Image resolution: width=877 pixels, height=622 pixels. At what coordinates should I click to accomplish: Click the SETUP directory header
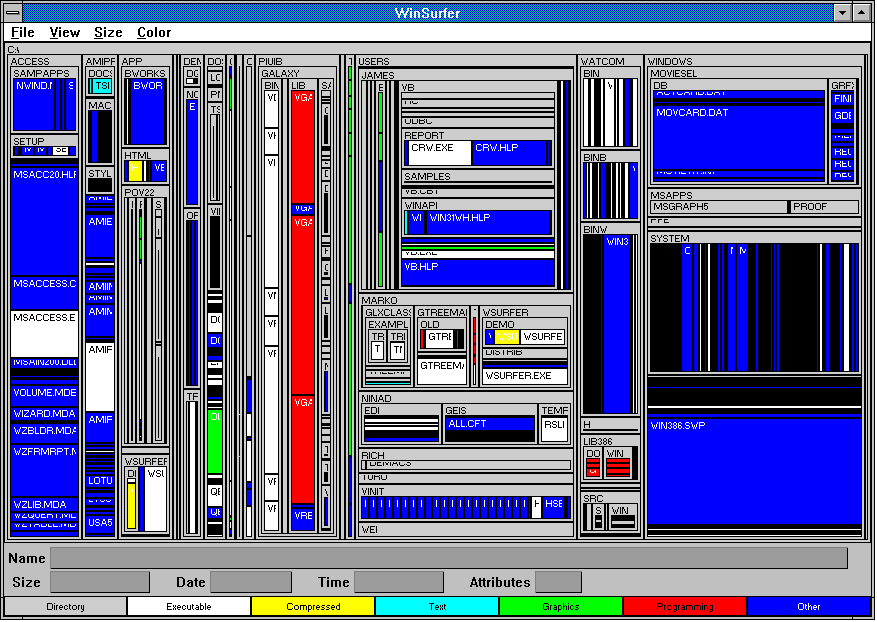point(29,142)
